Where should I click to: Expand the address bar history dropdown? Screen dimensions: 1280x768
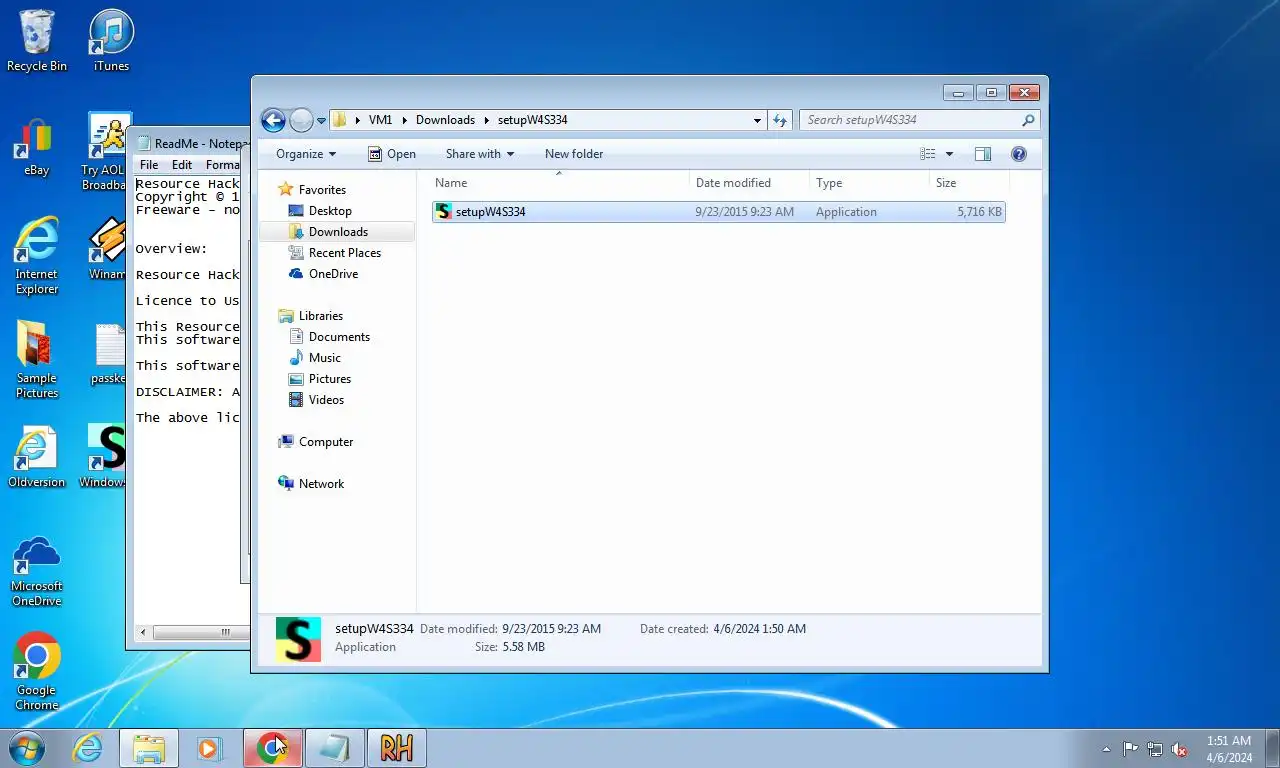click(x=757, y=120)
